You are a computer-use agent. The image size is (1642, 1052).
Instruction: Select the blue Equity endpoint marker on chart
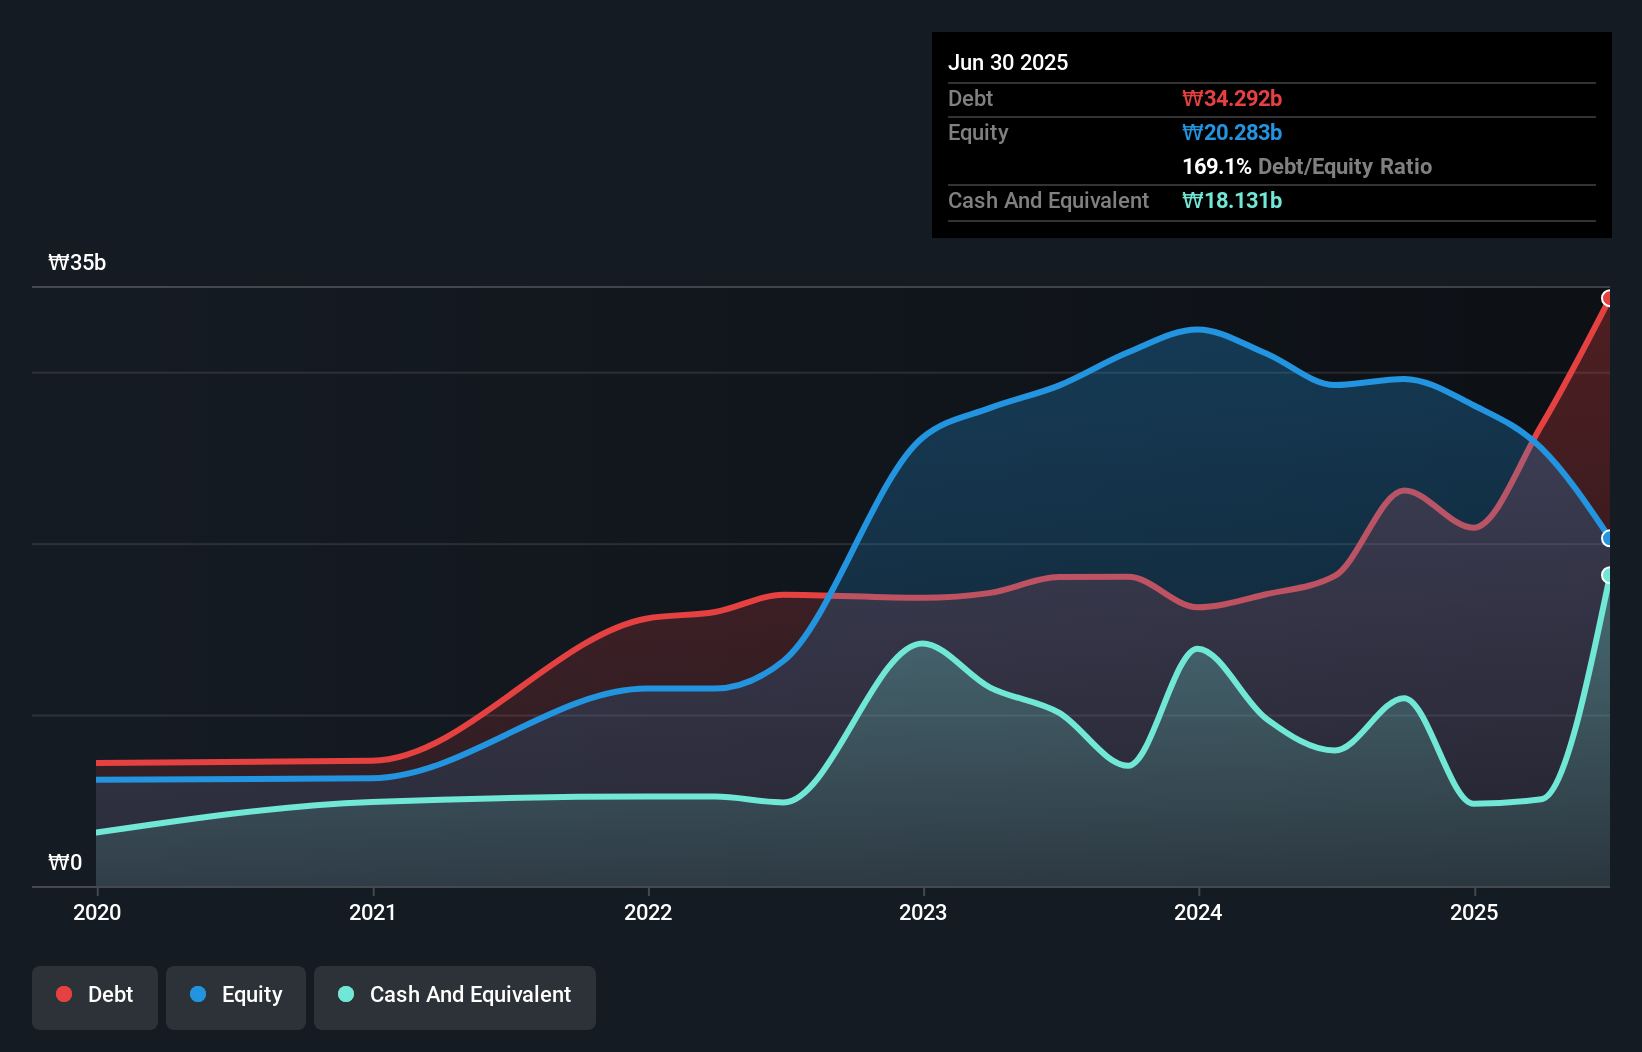[1608, 539]
